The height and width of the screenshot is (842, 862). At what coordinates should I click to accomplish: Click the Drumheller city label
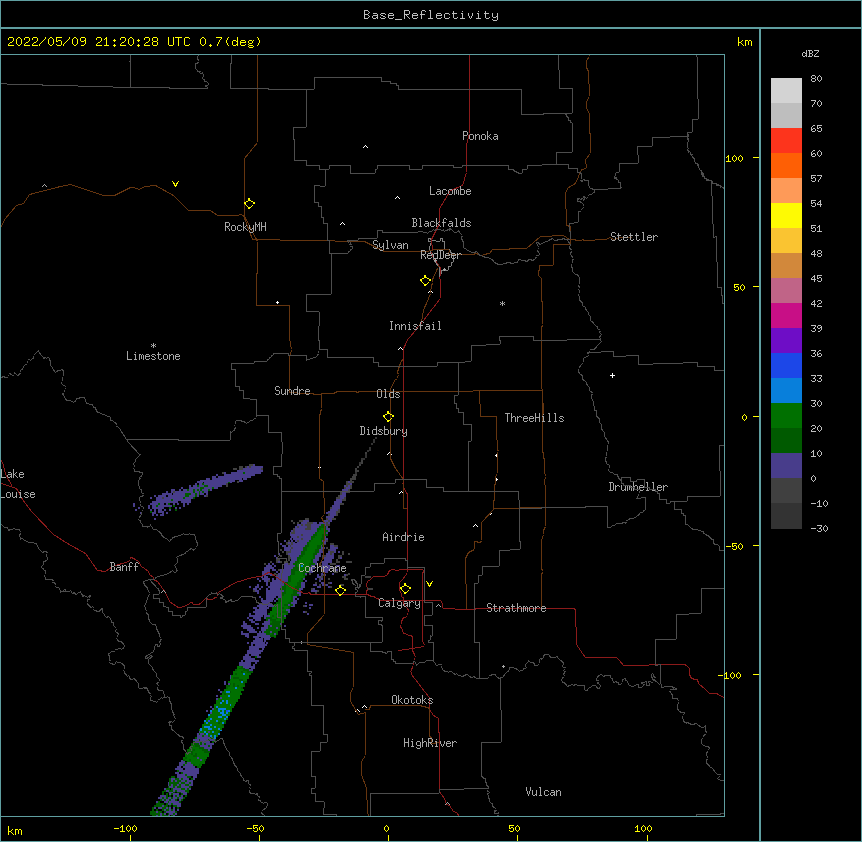click(x=638, y=487)
